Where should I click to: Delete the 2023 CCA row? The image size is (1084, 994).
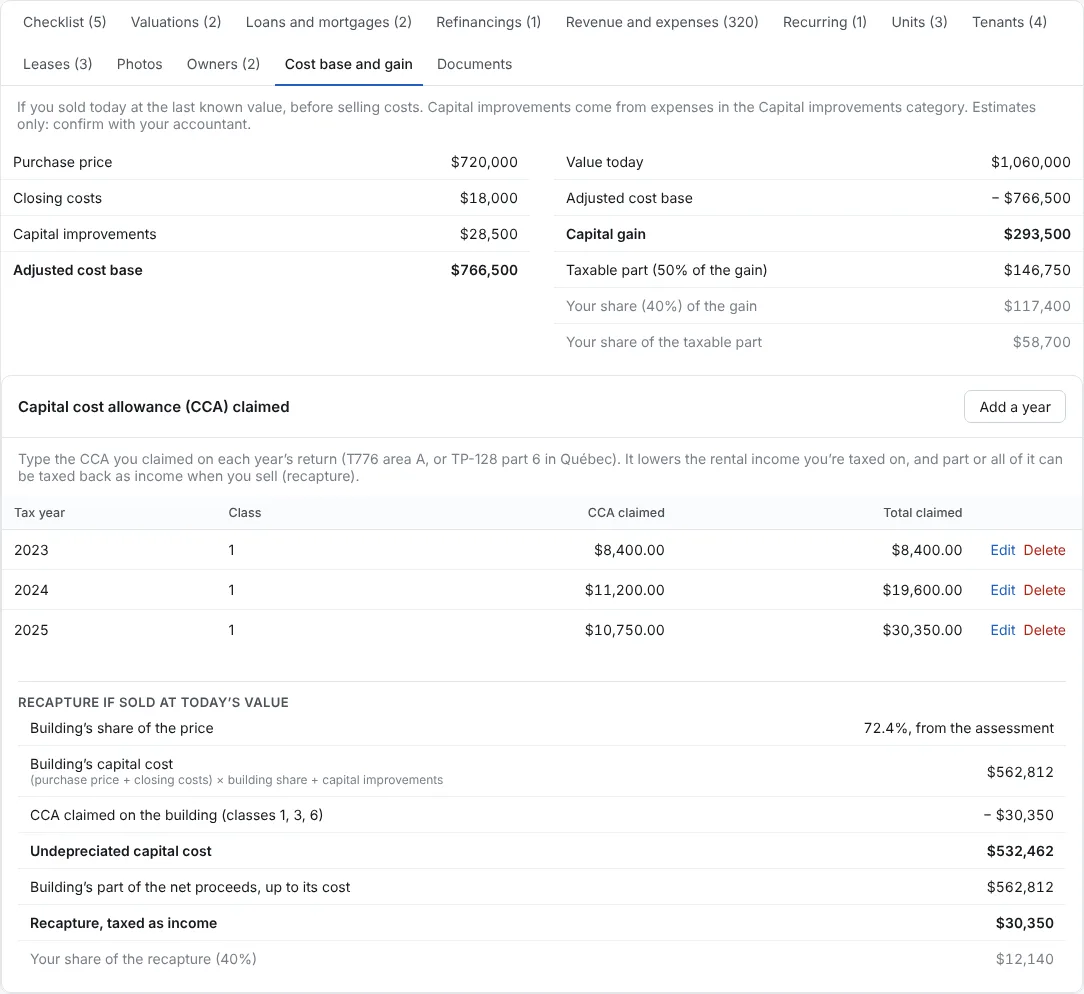(x=1044, y=550)
